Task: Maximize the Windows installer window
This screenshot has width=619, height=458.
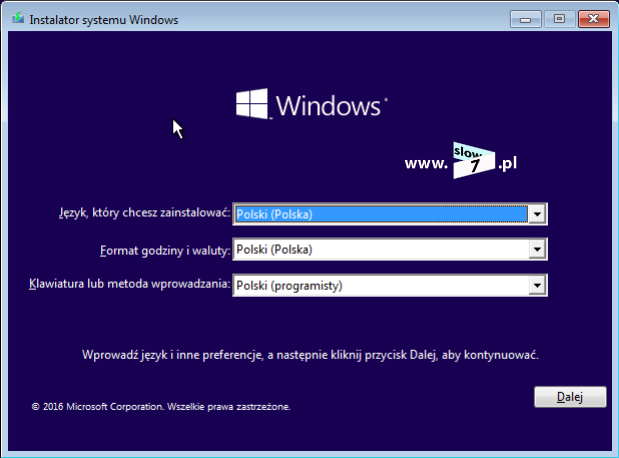Action: (559, 19)
